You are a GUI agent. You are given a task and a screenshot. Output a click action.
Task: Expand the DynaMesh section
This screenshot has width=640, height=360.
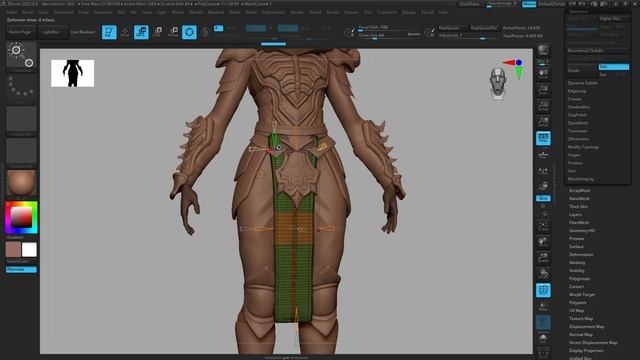578,123
